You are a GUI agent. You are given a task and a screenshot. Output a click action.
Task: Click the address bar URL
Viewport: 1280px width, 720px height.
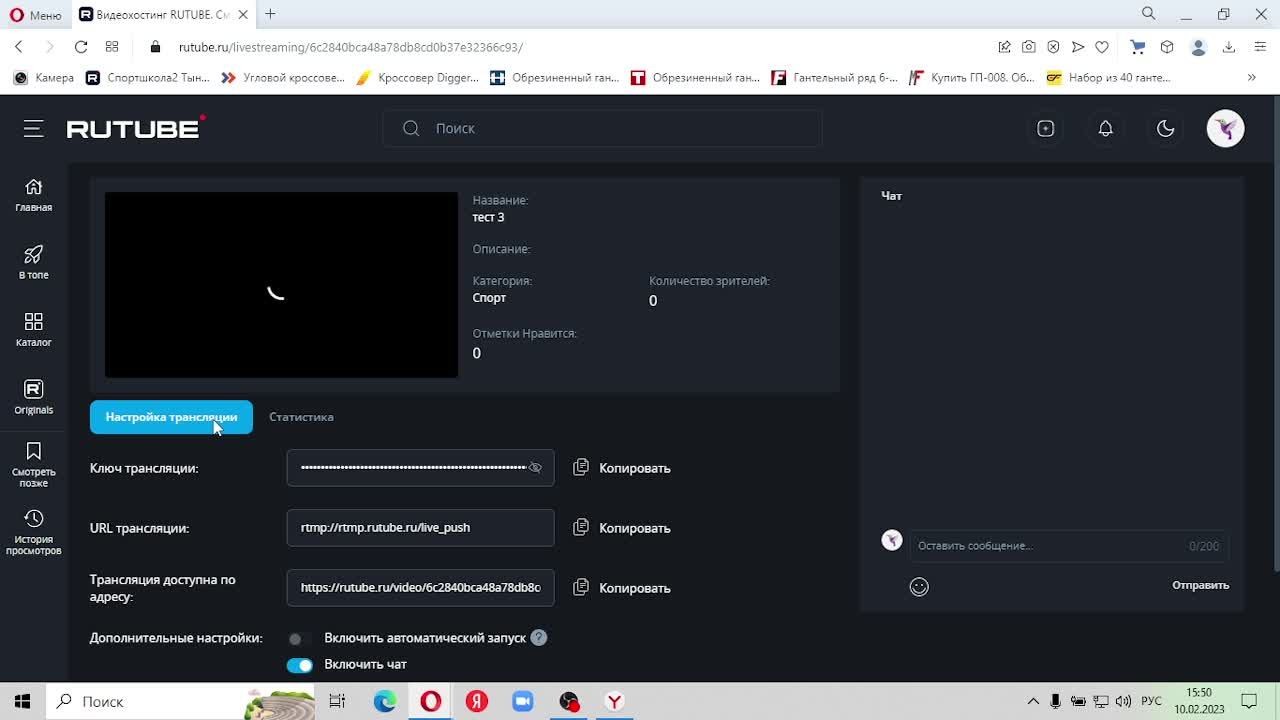click(350, 47)
